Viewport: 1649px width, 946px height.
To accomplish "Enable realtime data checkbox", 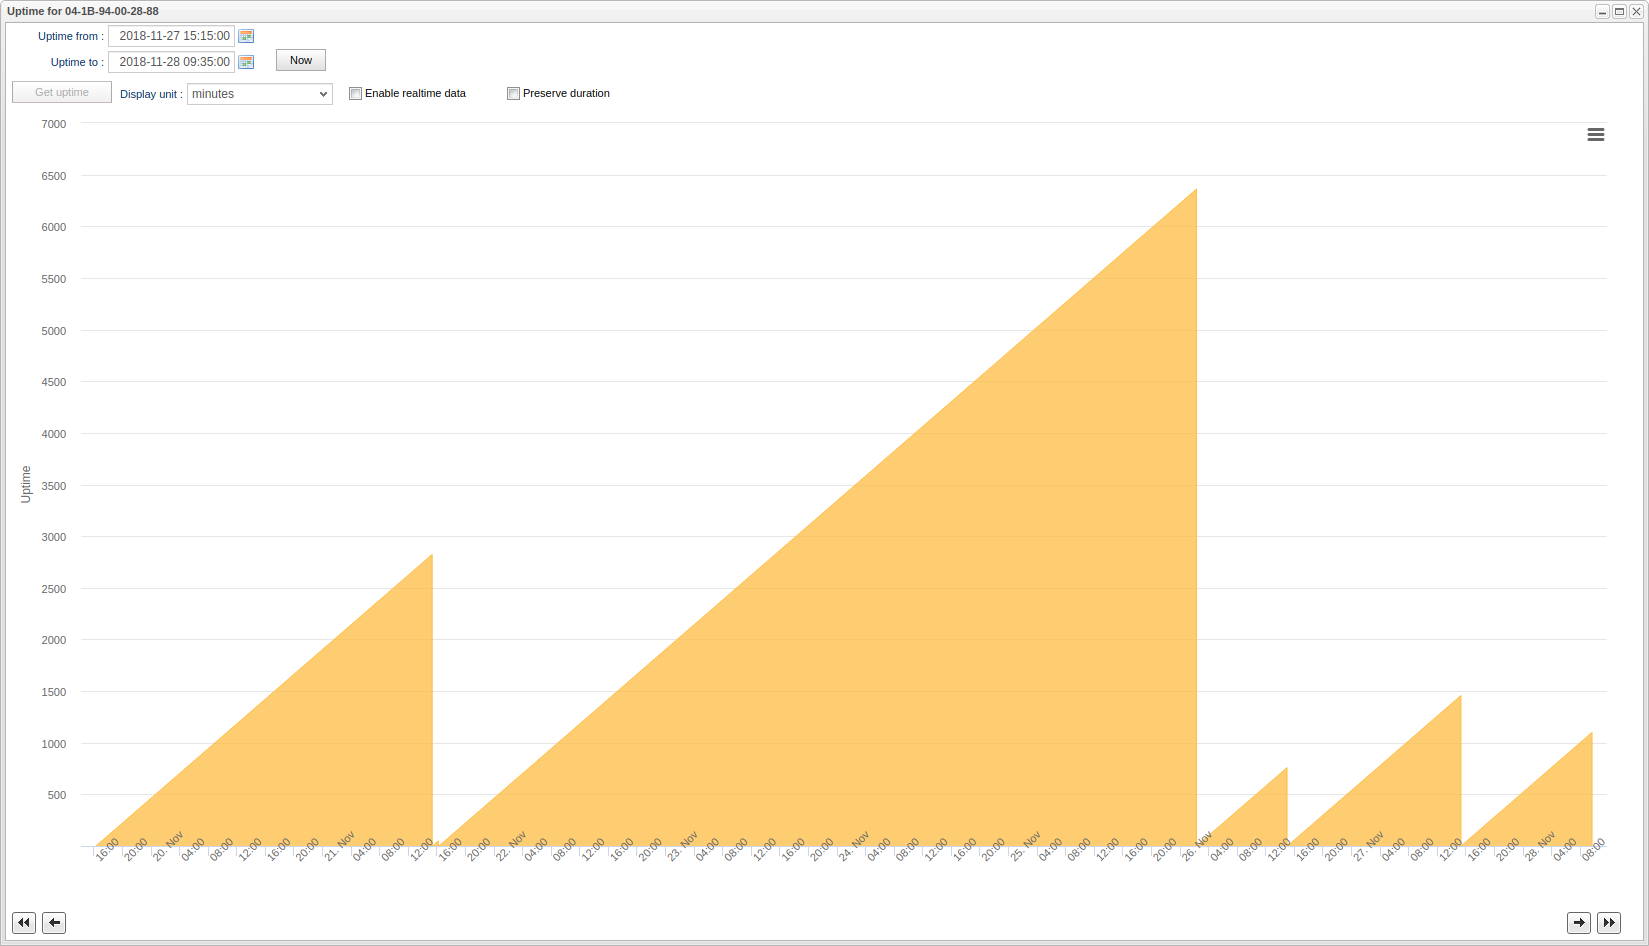I will tap(355, 94).
